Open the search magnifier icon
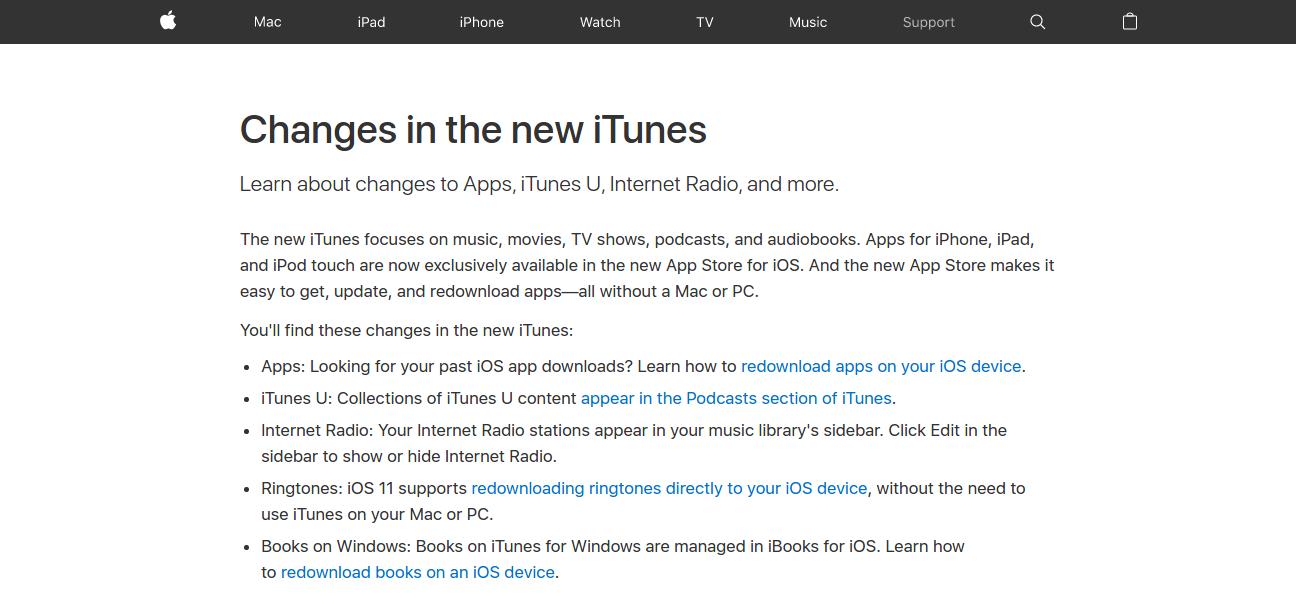This screenshot has height=614, width=1296. [x=1037, y=22]
